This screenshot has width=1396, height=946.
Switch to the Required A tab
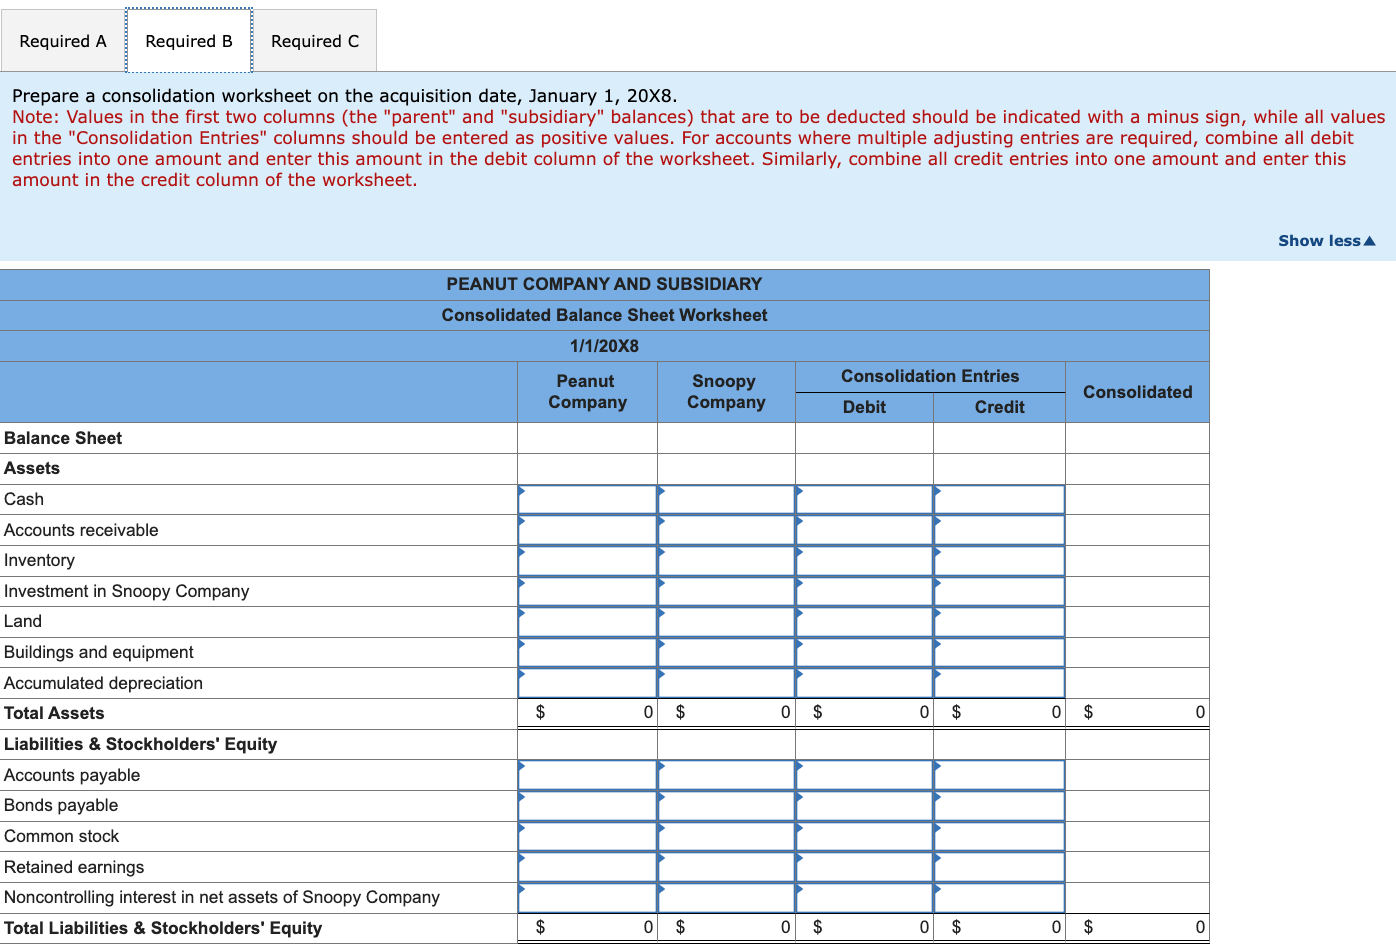click(62, 41)
